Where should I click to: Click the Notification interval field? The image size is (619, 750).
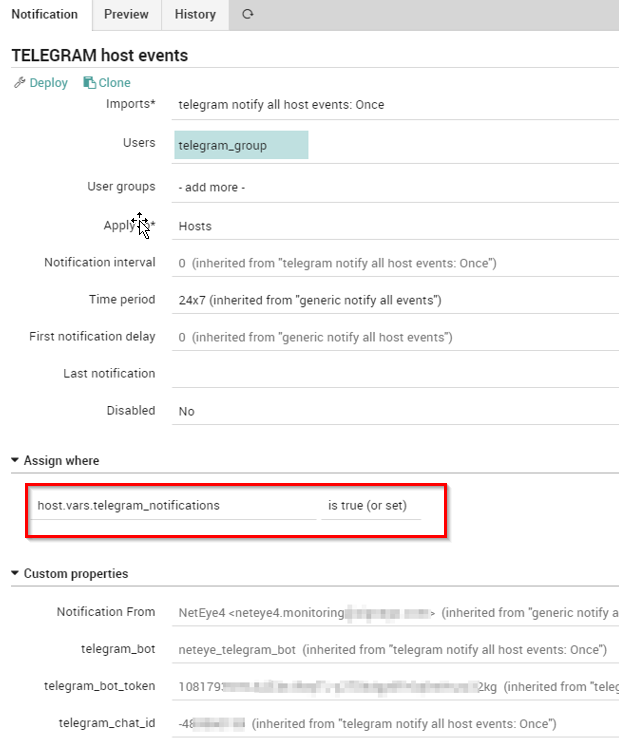395,263
